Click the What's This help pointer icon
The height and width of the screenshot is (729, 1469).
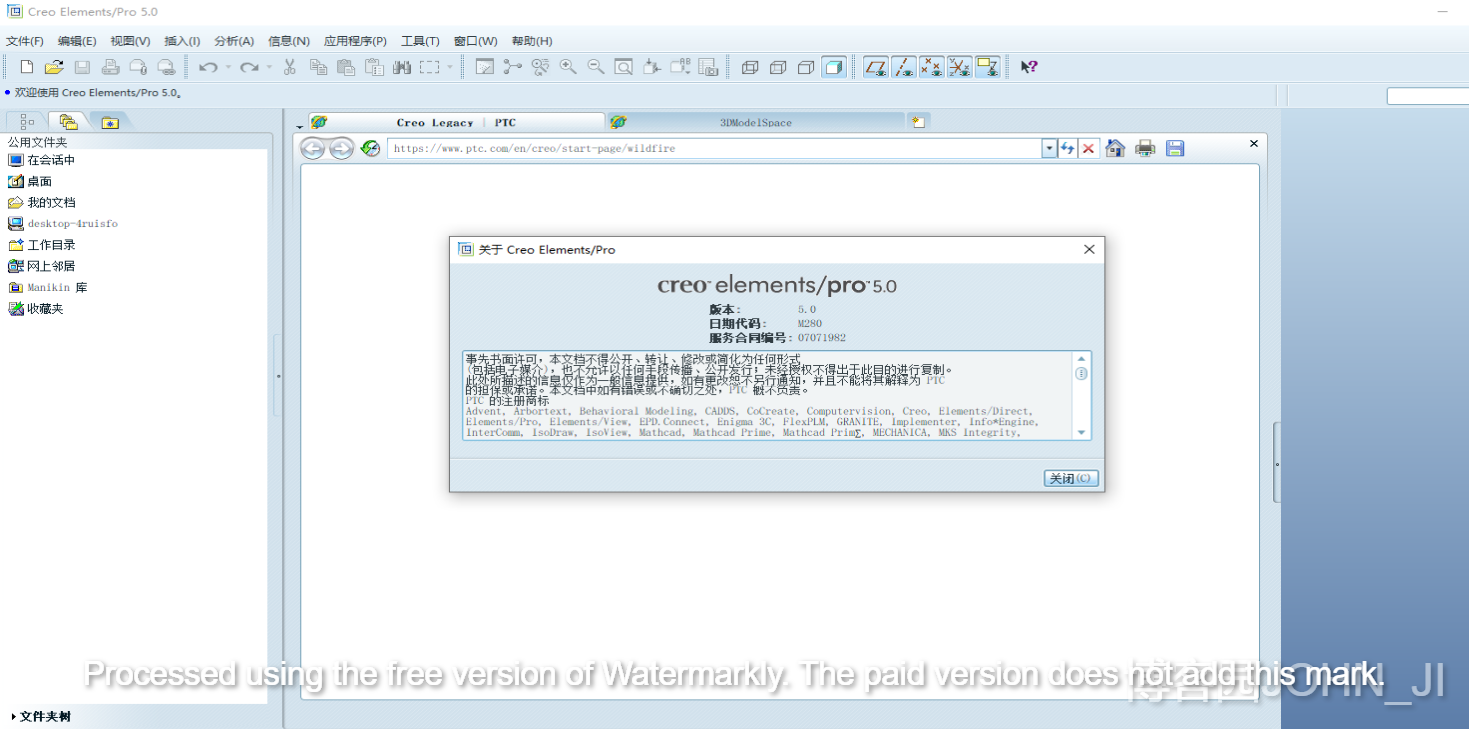(x=1028, y=67)
